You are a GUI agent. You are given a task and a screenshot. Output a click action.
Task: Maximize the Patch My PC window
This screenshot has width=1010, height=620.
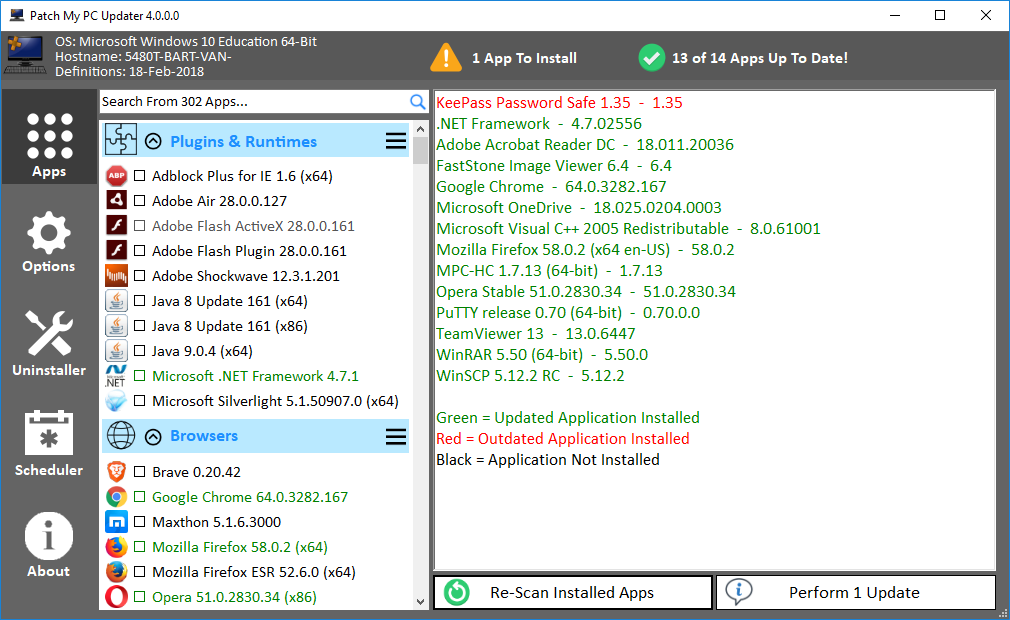tap(940, 15)
